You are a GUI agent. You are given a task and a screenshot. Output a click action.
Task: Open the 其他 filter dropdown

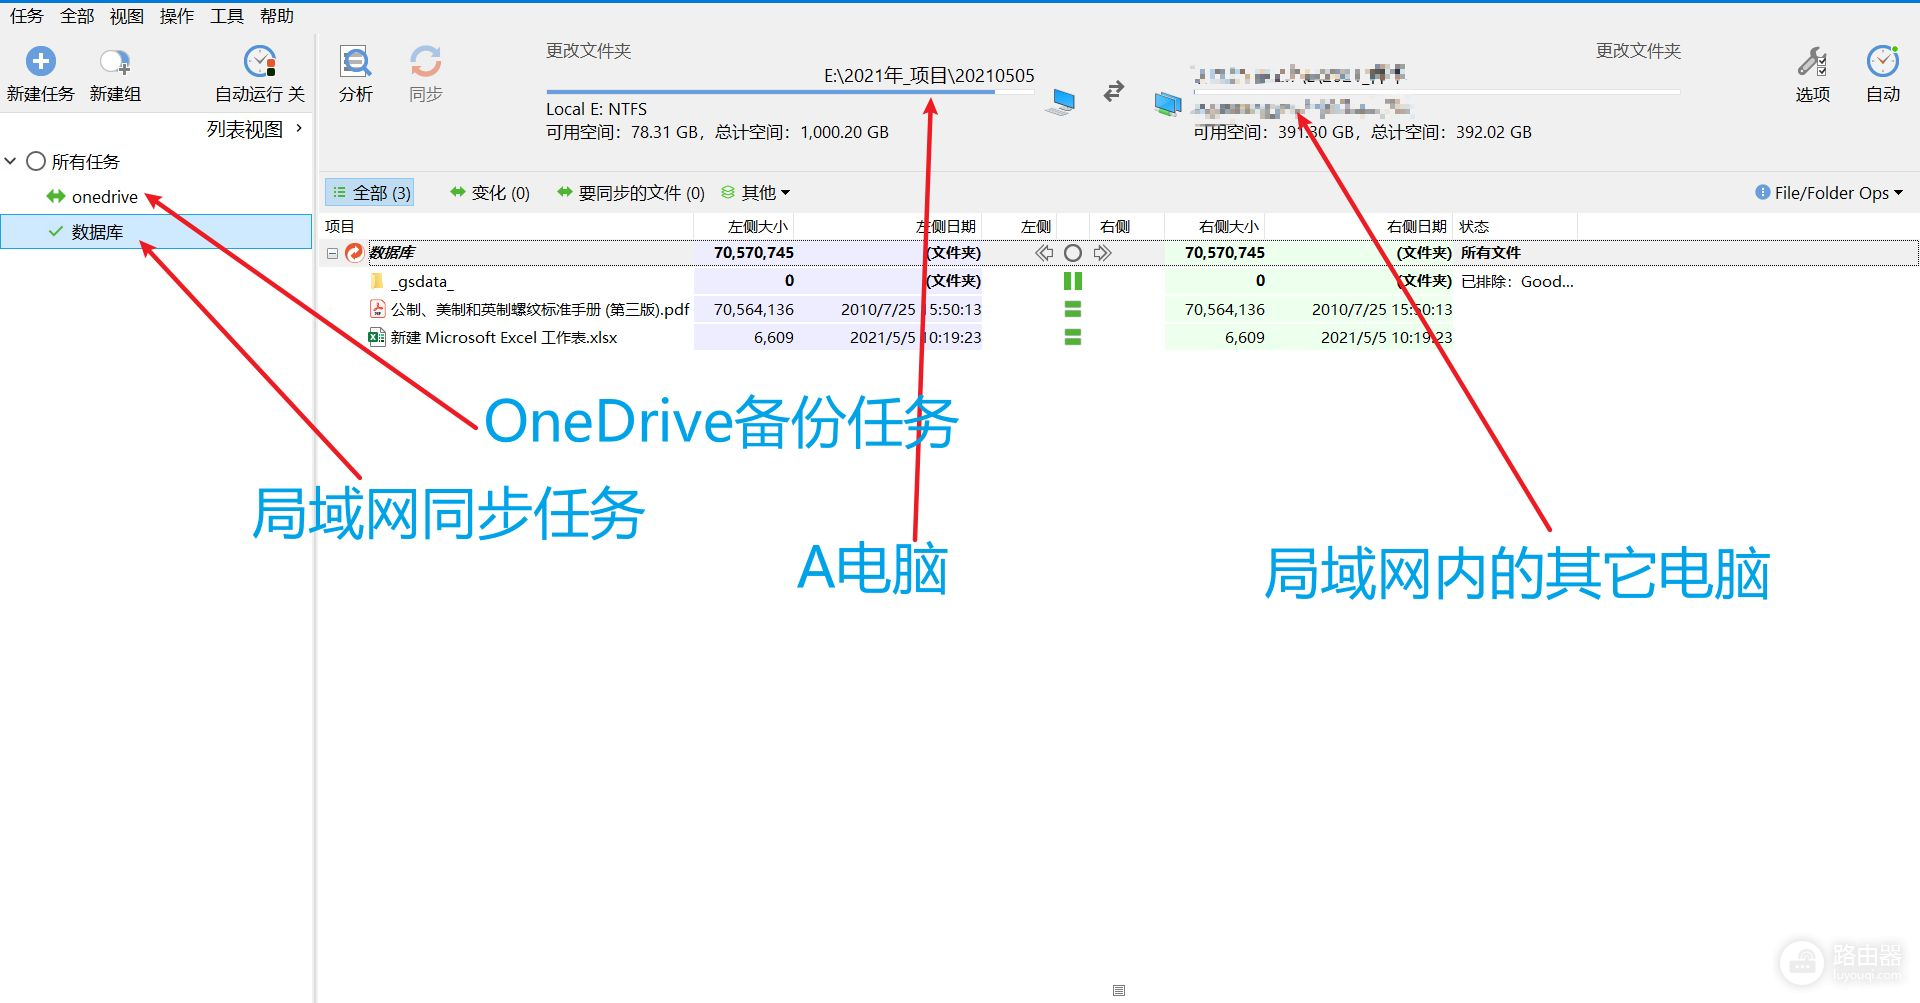click(756, 193)
